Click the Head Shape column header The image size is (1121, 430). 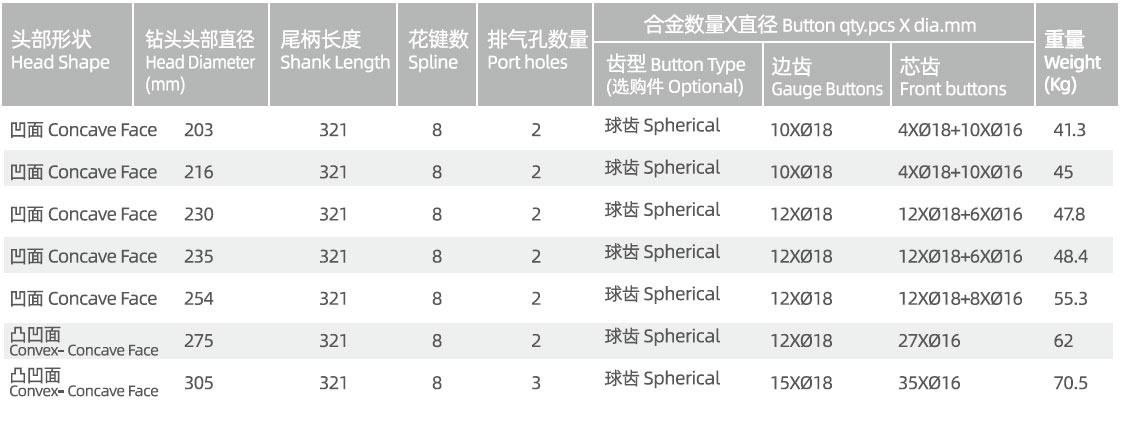point(60,52)
